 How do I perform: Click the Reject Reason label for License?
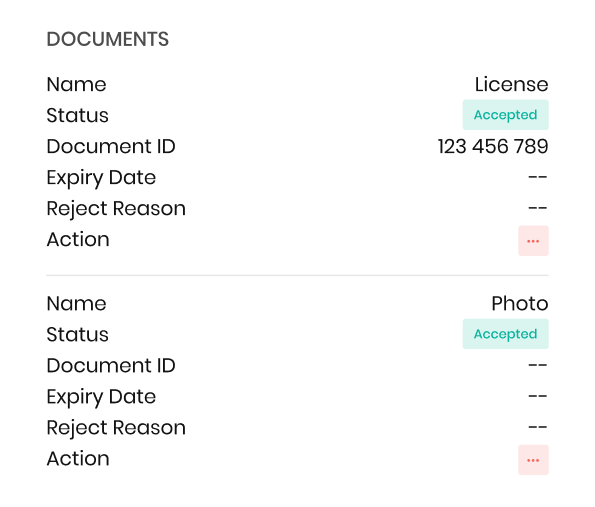pyautogui.click(x=116, y=209)
